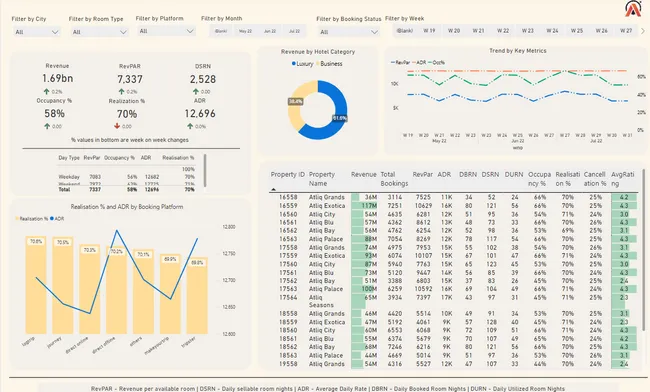
Task: Advance week slicer with right arrow
Action: [x=643, y=31]
